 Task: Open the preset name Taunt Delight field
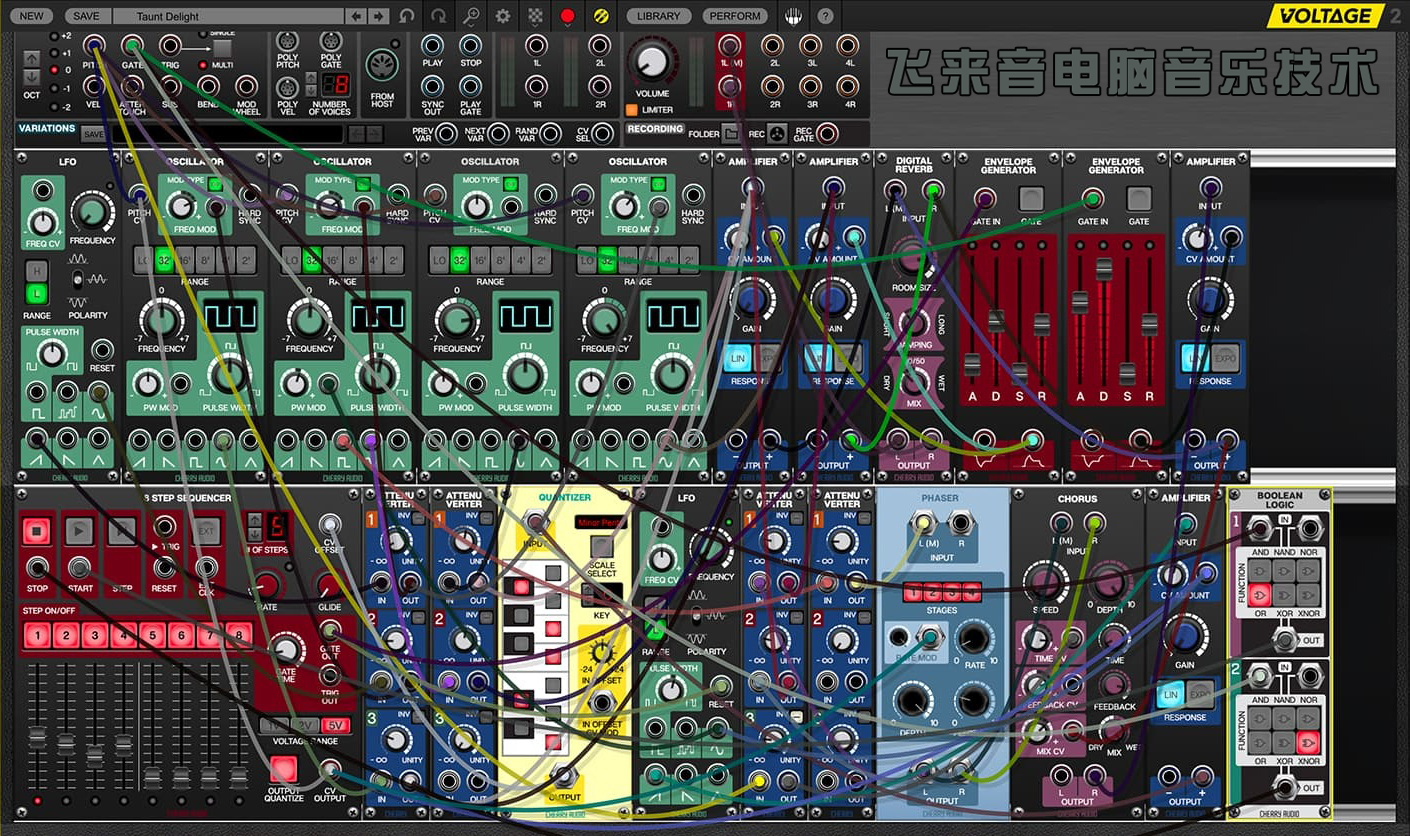click(227, 16)
